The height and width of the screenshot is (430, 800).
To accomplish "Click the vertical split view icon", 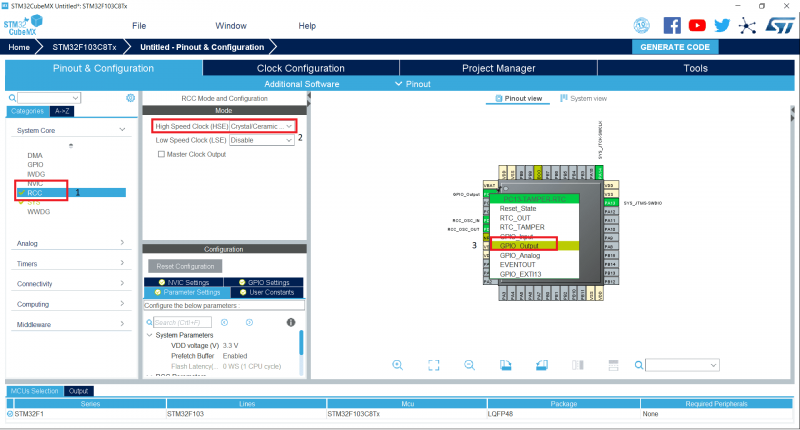I will tap(578, 365).
